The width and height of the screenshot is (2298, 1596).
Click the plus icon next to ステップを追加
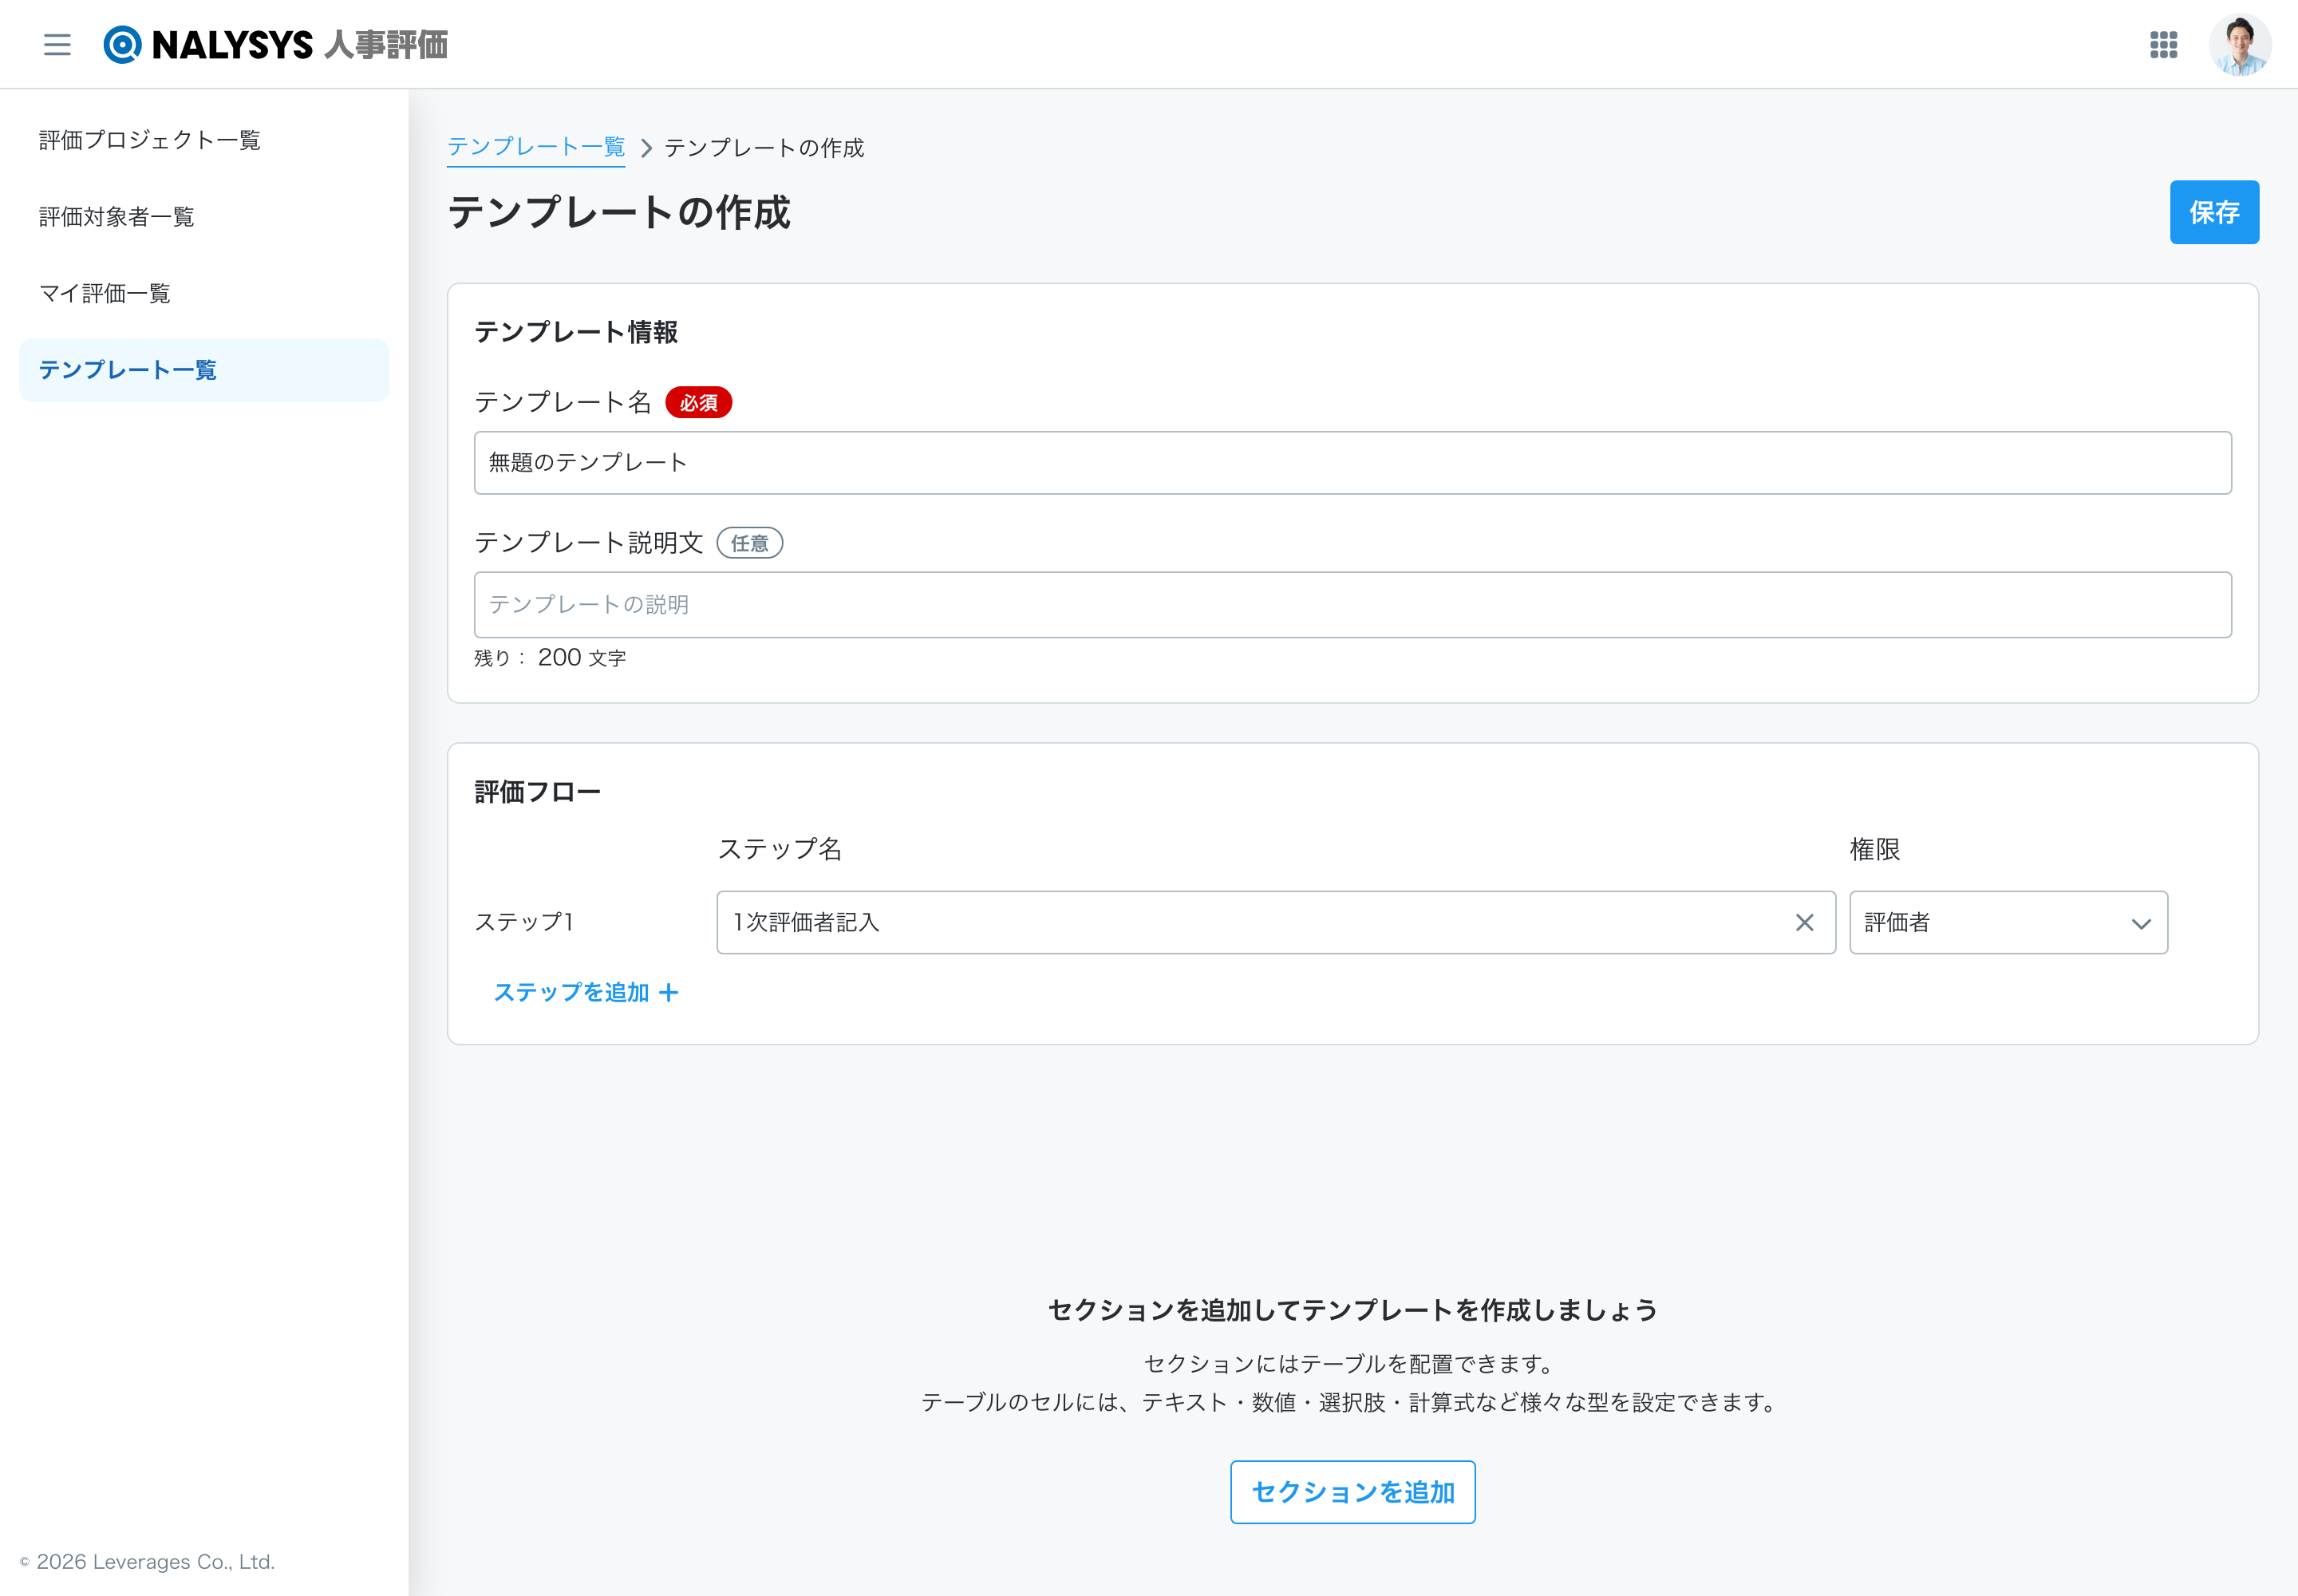coord(669,992)
